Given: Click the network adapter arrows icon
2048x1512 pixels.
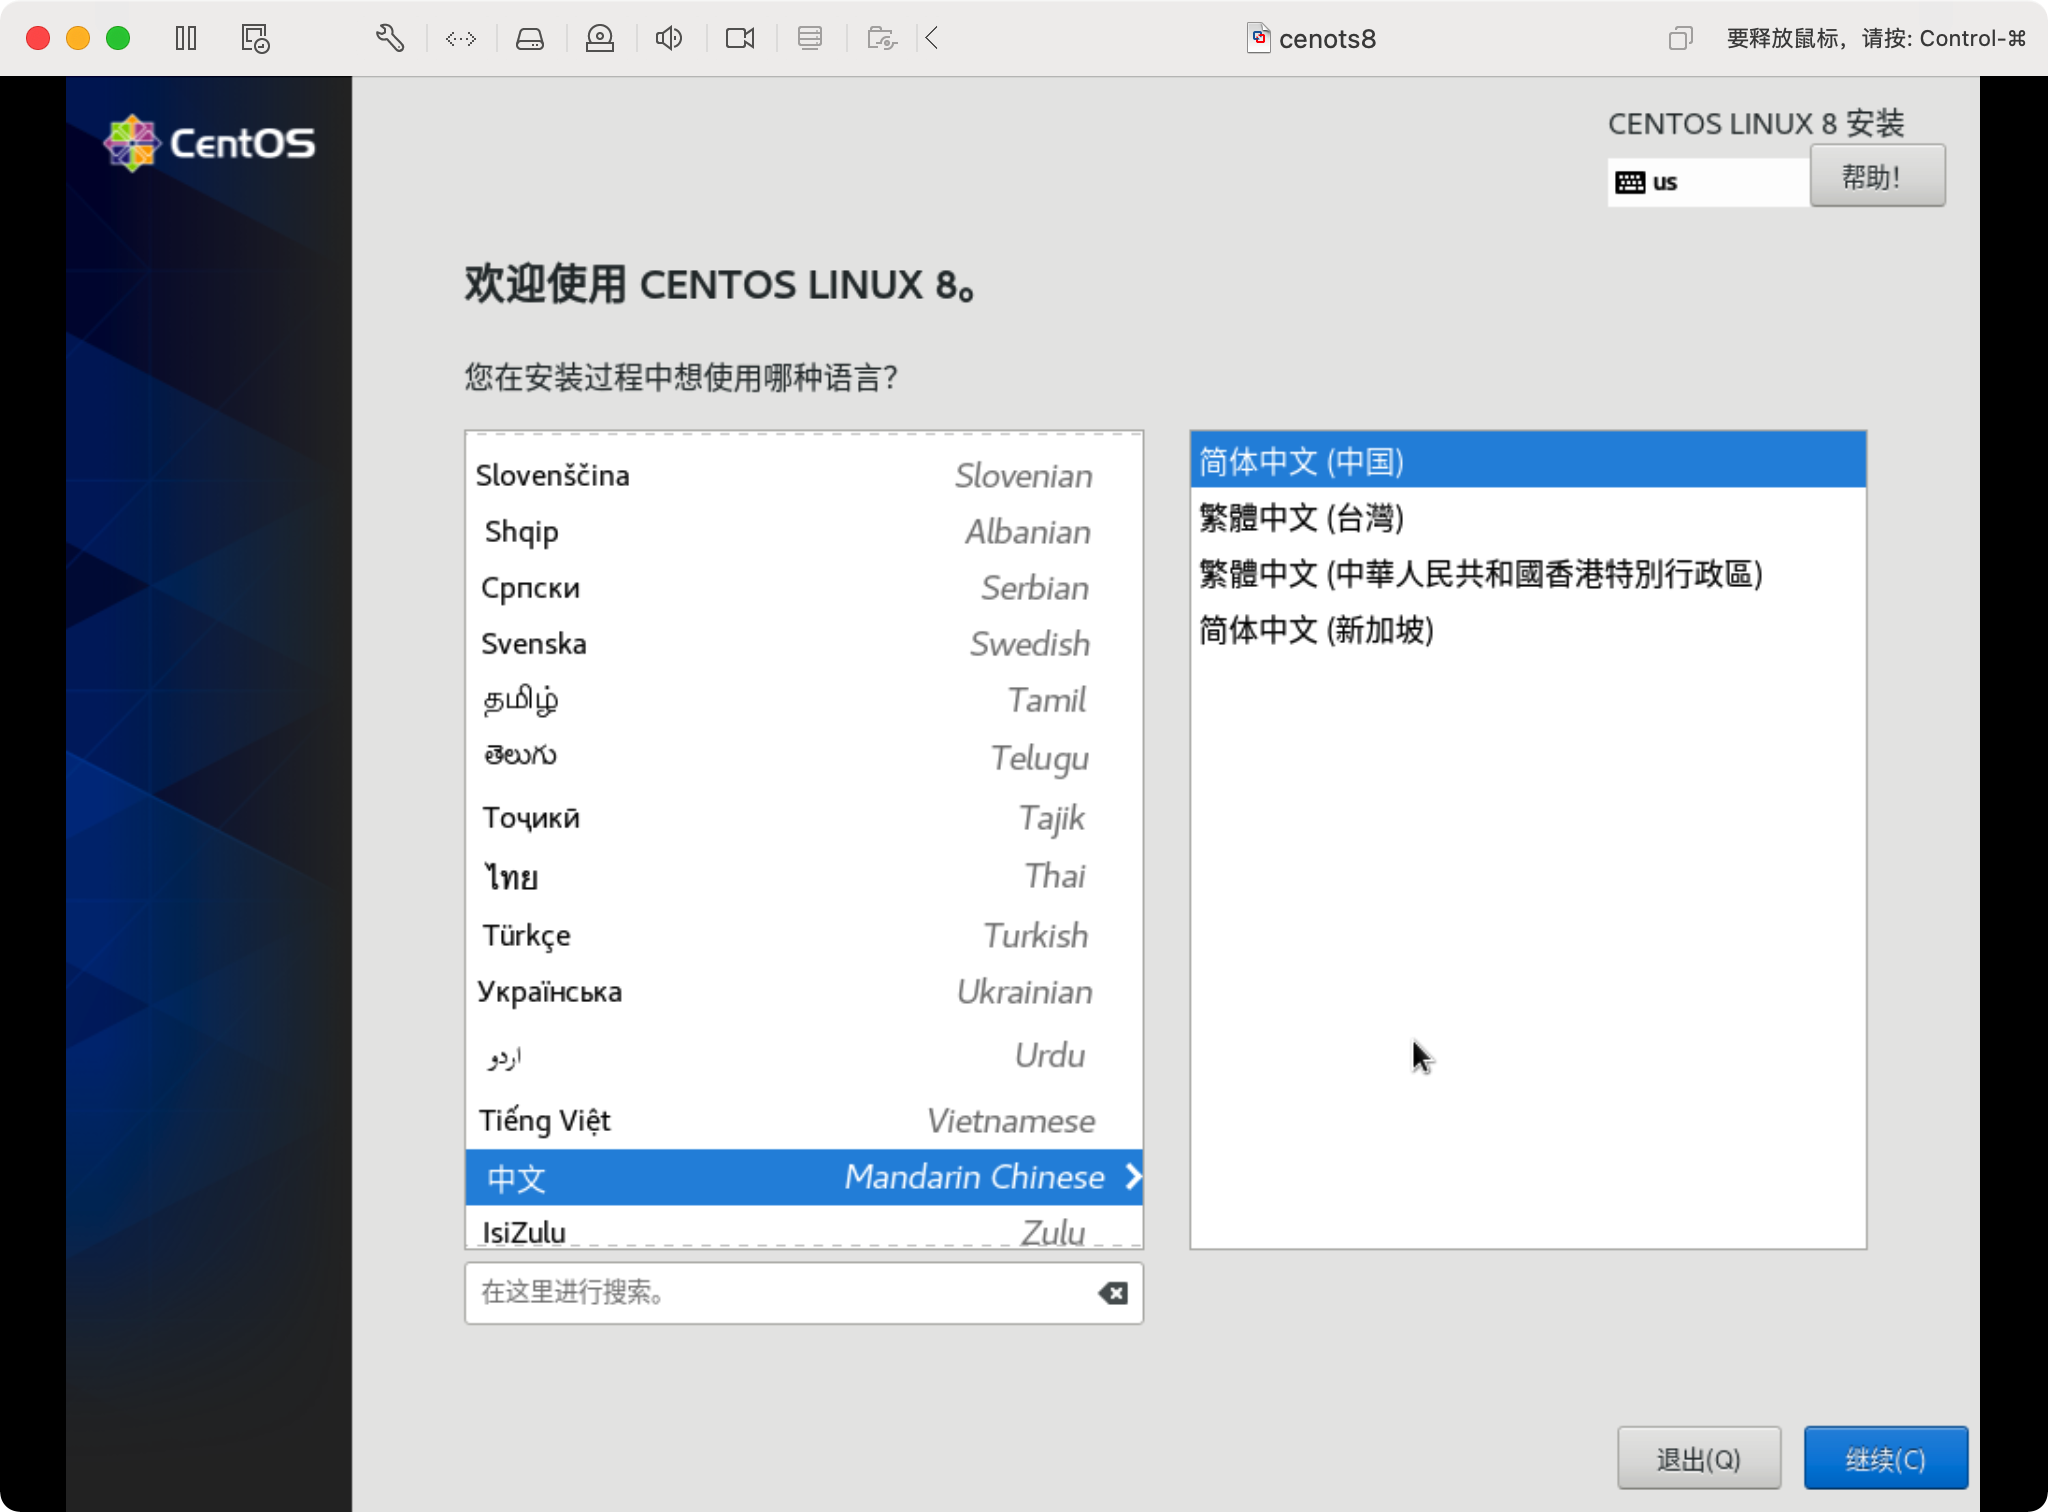Looking at the screenshot, I should point(461,38).
